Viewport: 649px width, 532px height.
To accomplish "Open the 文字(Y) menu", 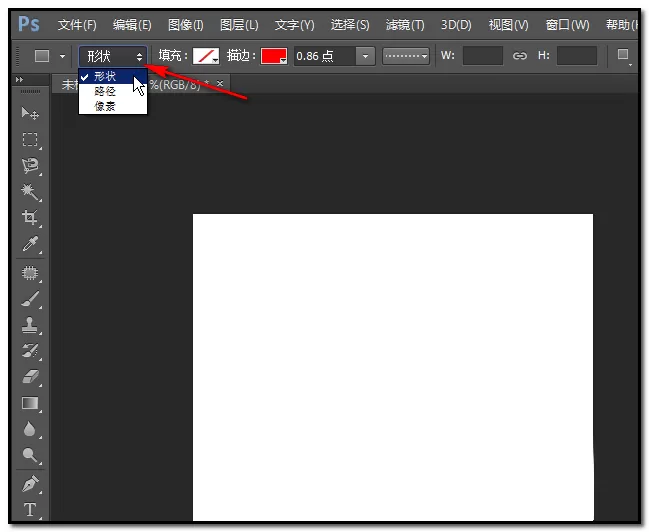I will tap(294, 25).
